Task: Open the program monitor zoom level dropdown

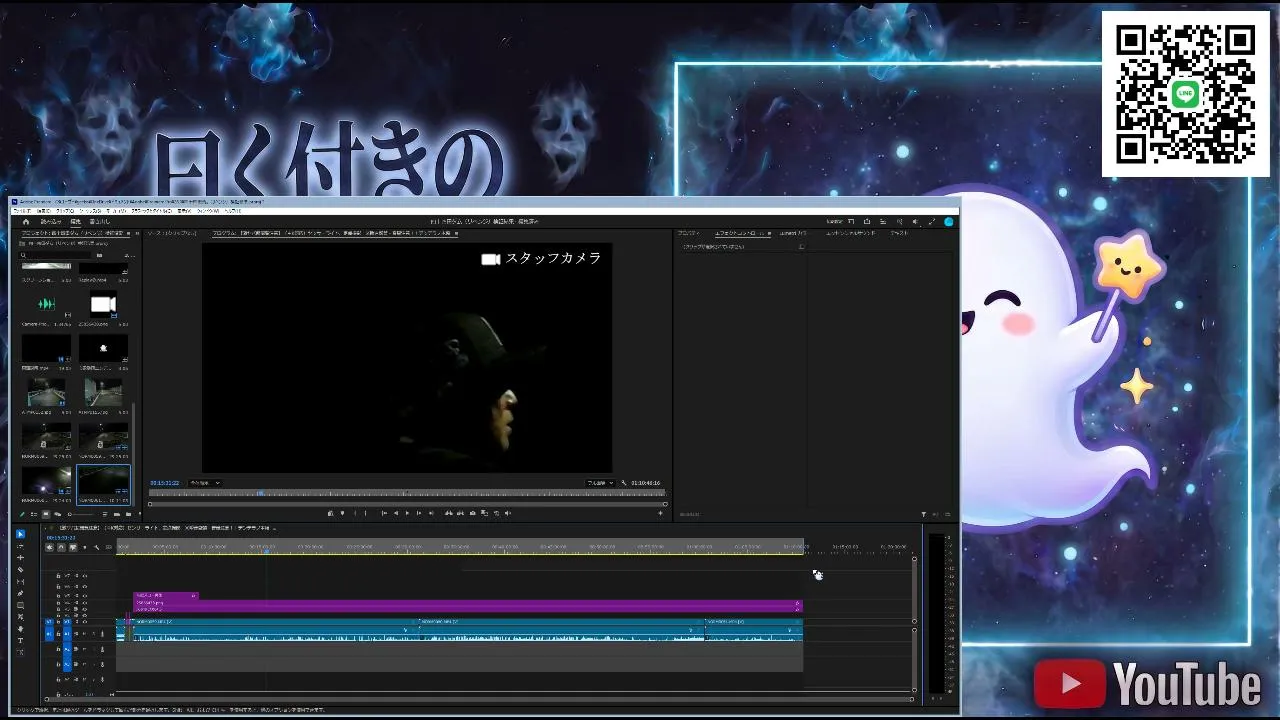Action: coord(205,483)
